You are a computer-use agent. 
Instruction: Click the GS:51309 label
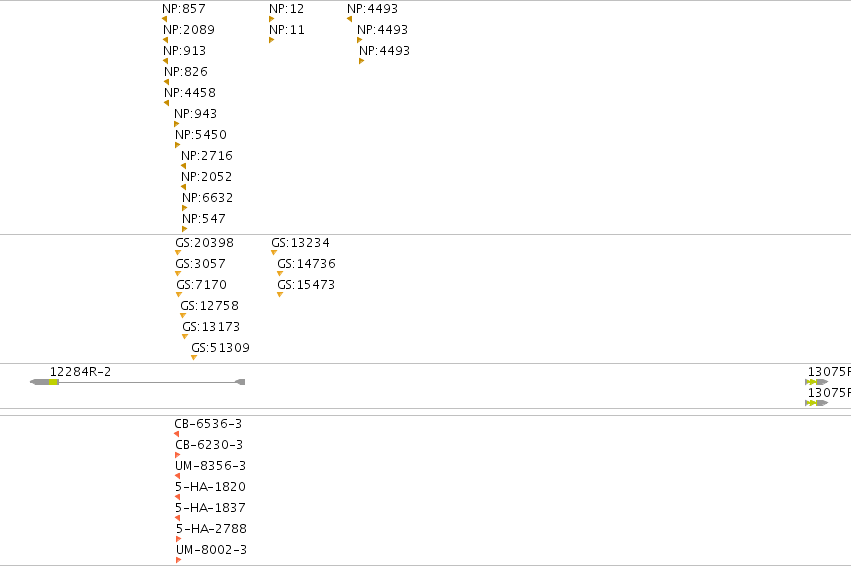[x=220, y=347]
